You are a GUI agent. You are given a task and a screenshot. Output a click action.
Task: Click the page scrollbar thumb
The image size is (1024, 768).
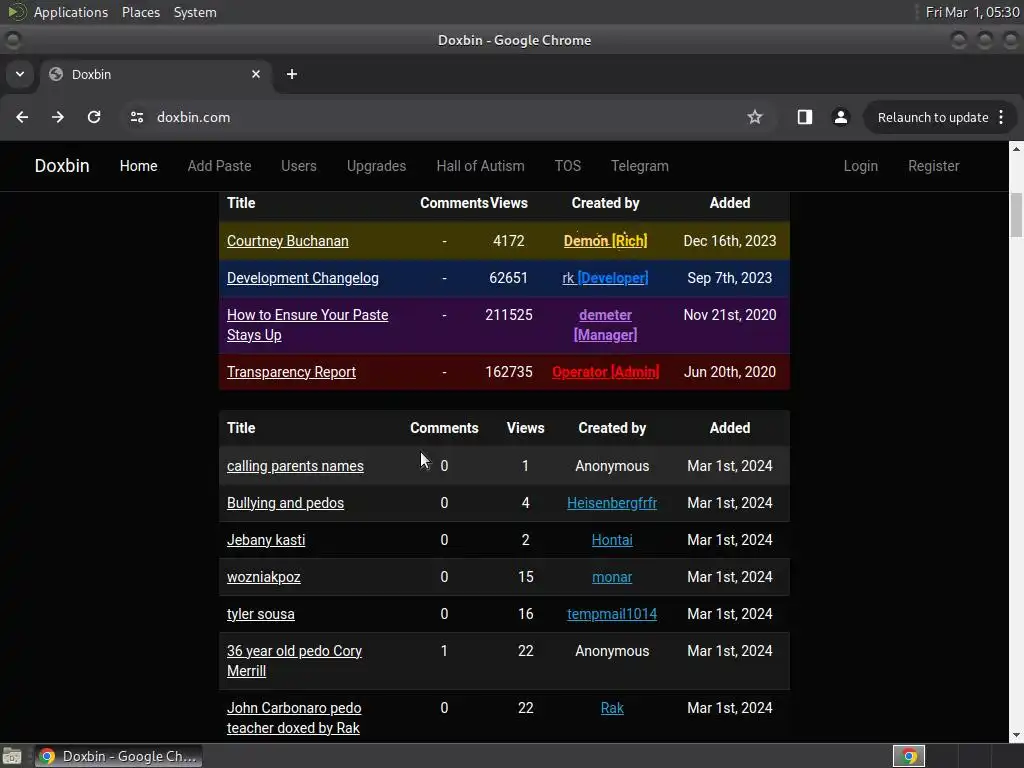[1016, 216]
